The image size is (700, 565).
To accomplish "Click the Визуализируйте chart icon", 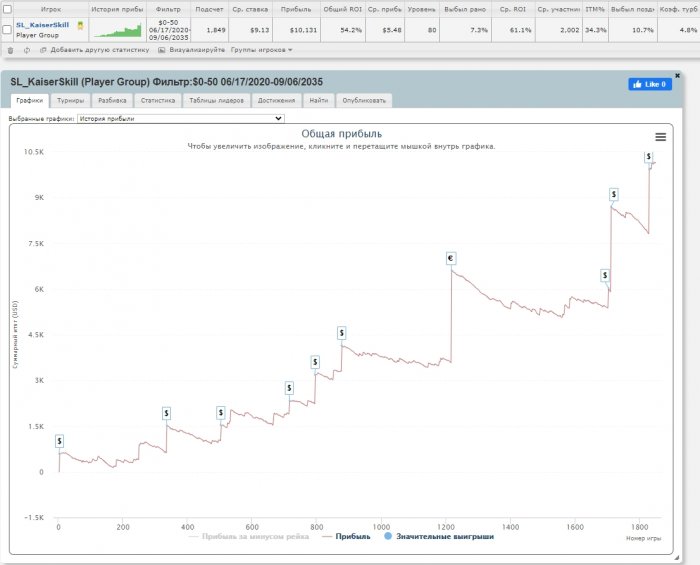I will pos(162,50).
